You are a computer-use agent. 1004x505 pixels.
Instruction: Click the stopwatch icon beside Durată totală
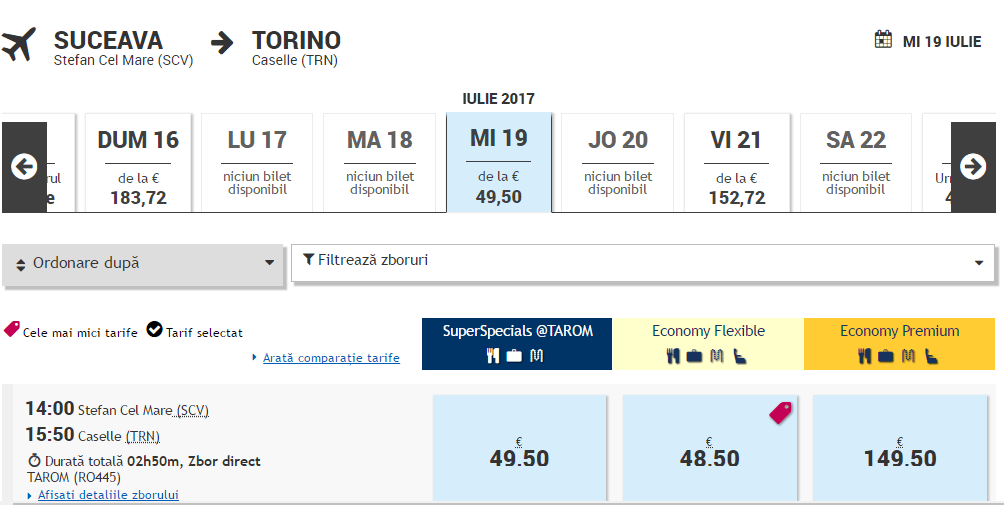[35, 460]
